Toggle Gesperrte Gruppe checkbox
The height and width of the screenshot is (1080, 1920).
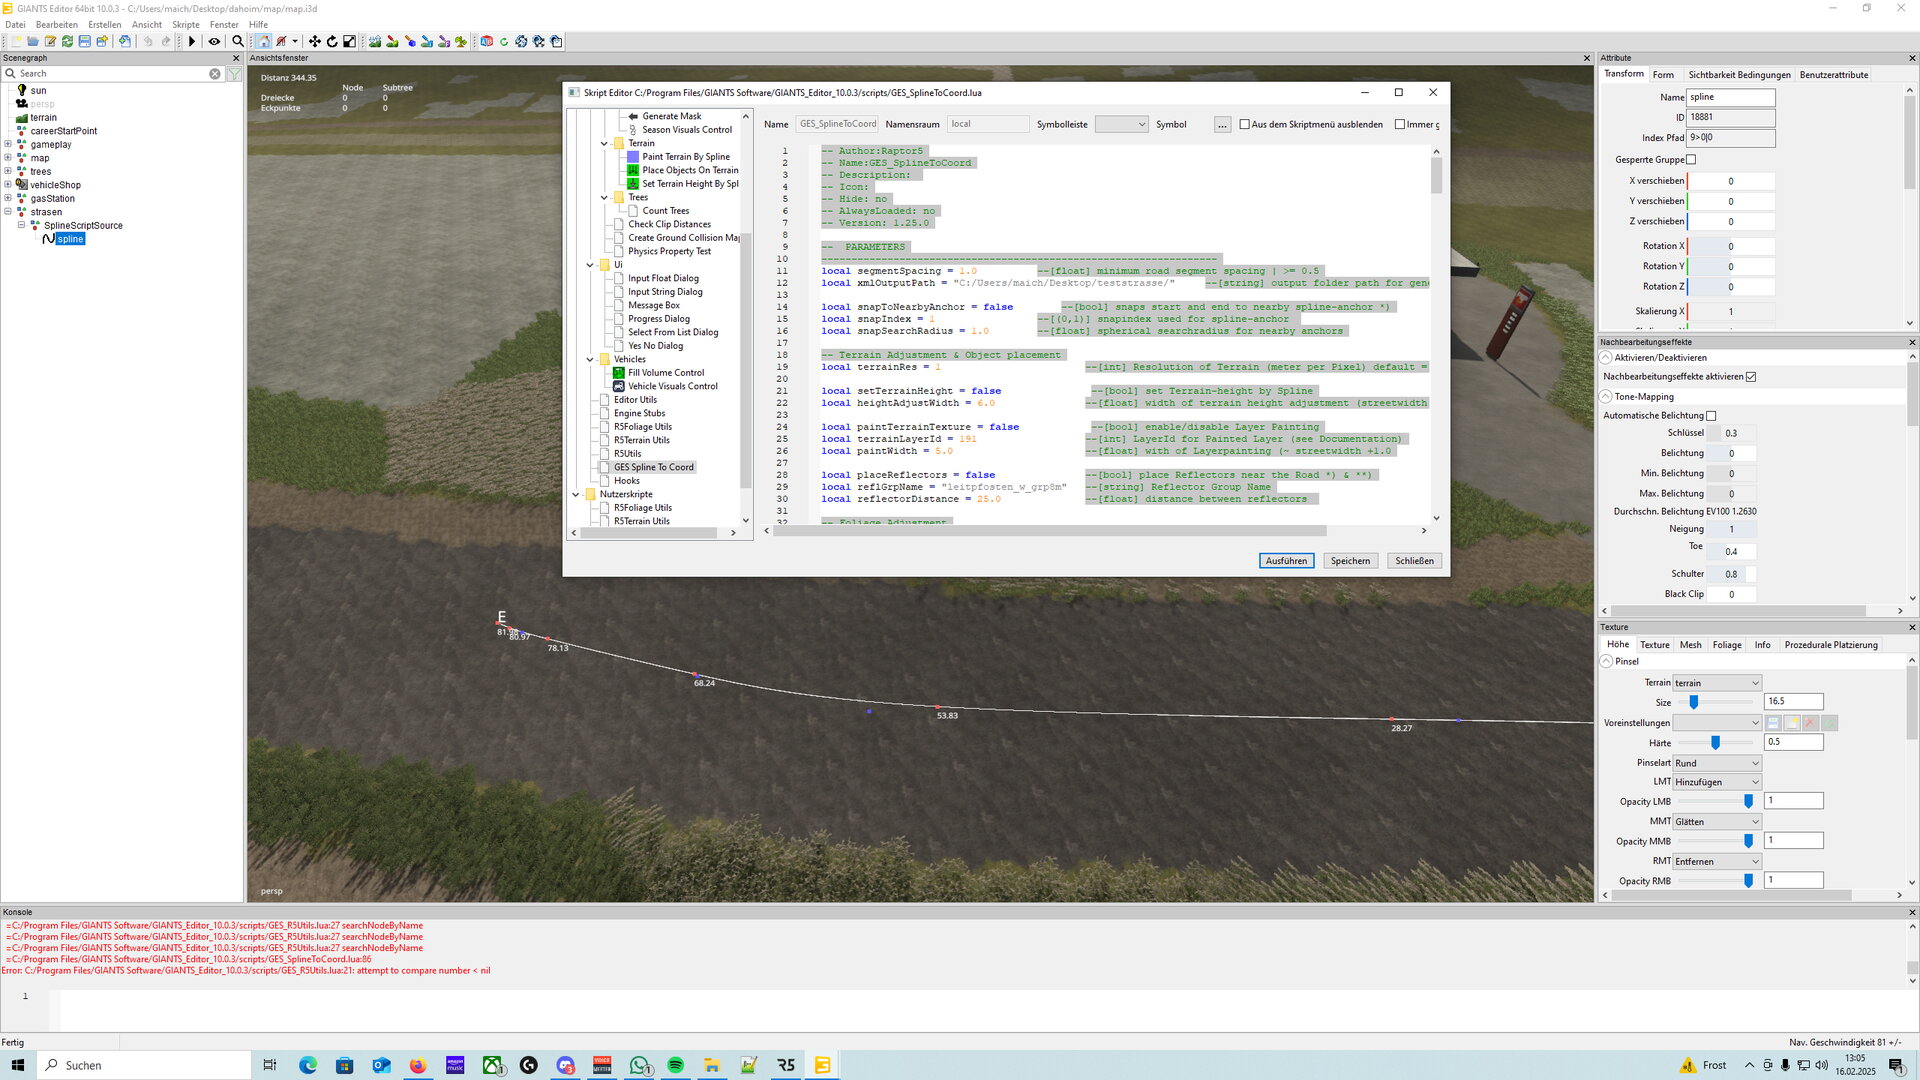tap(1691, 160)
